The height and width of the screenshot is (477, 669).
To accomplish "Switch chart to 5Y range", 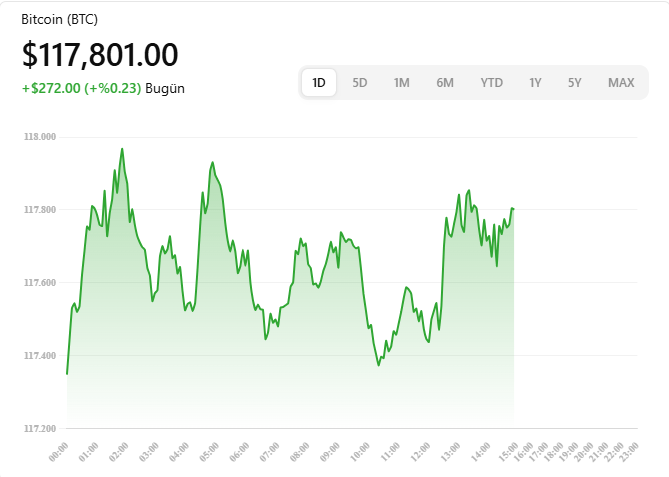I will pyautogui.click(x=574, y=83).
